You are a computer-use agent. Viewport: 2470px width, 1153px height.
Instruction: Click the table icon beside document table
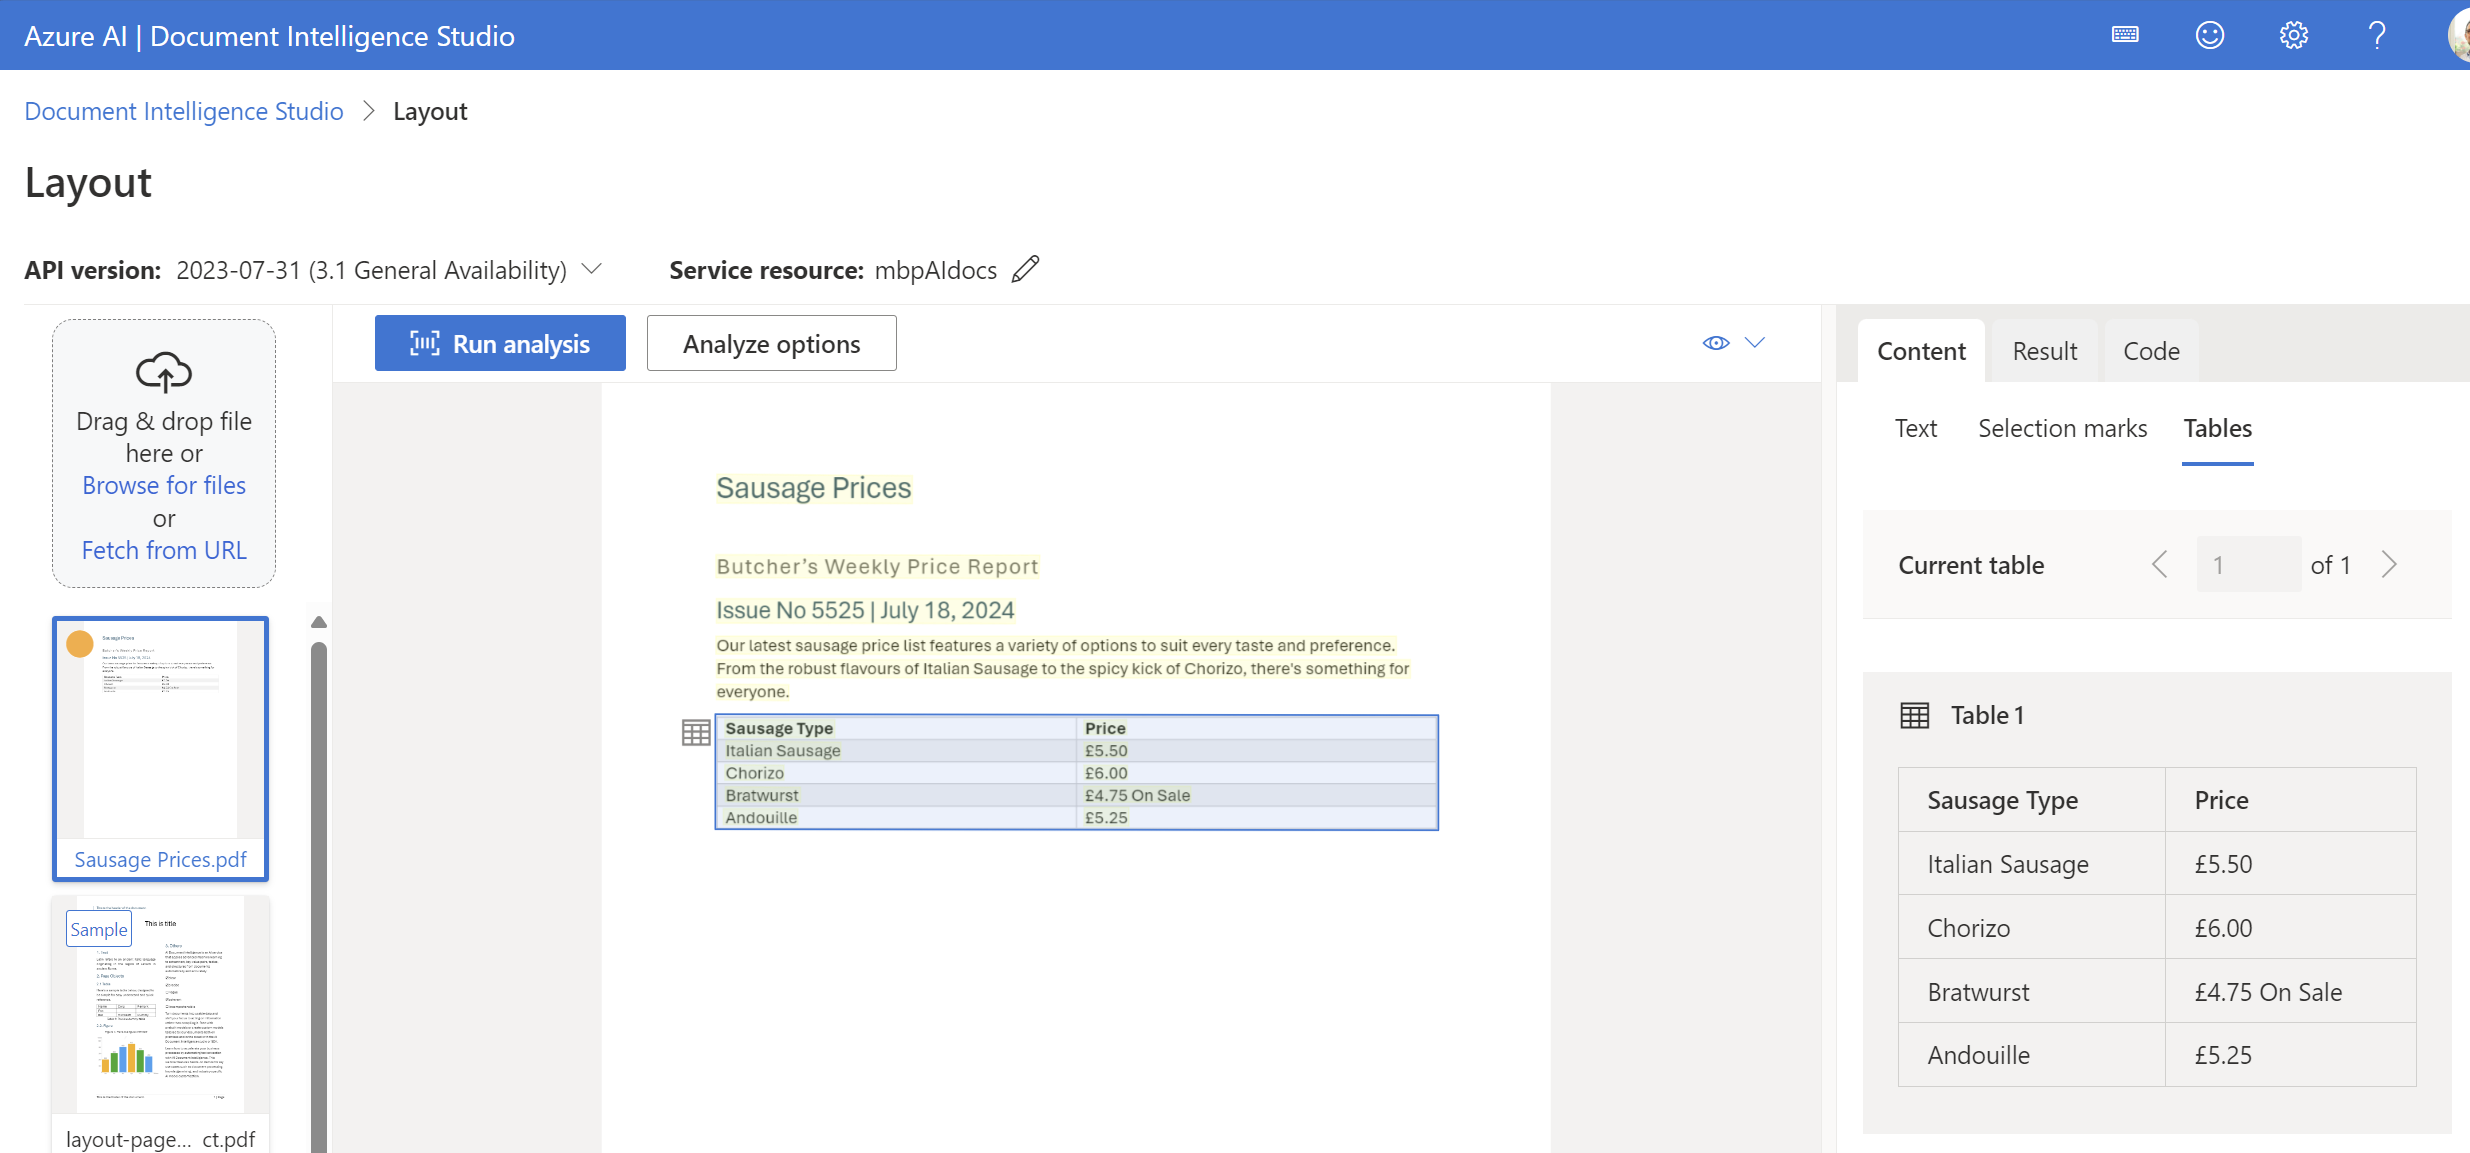pos(696,733)
